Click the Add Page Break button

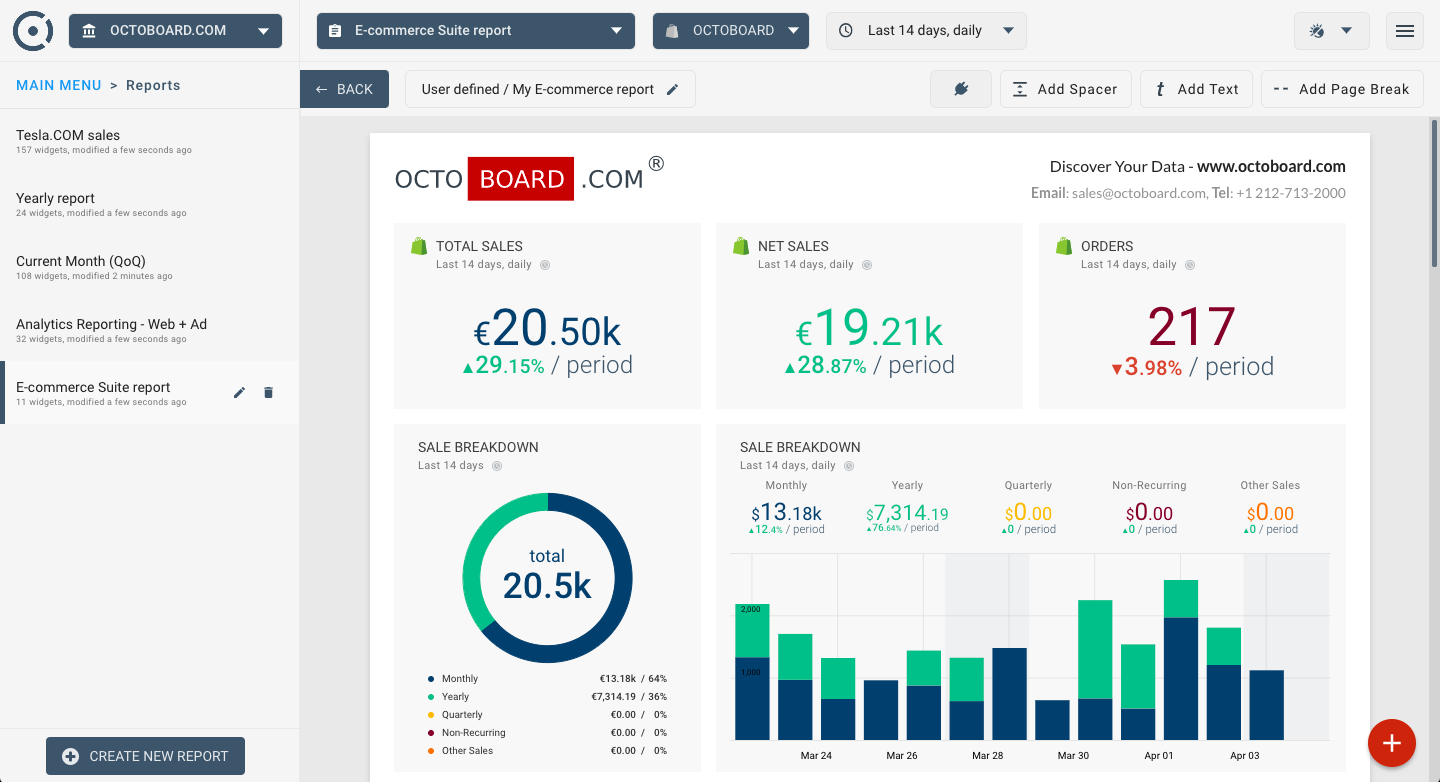tap(1342, 89)
